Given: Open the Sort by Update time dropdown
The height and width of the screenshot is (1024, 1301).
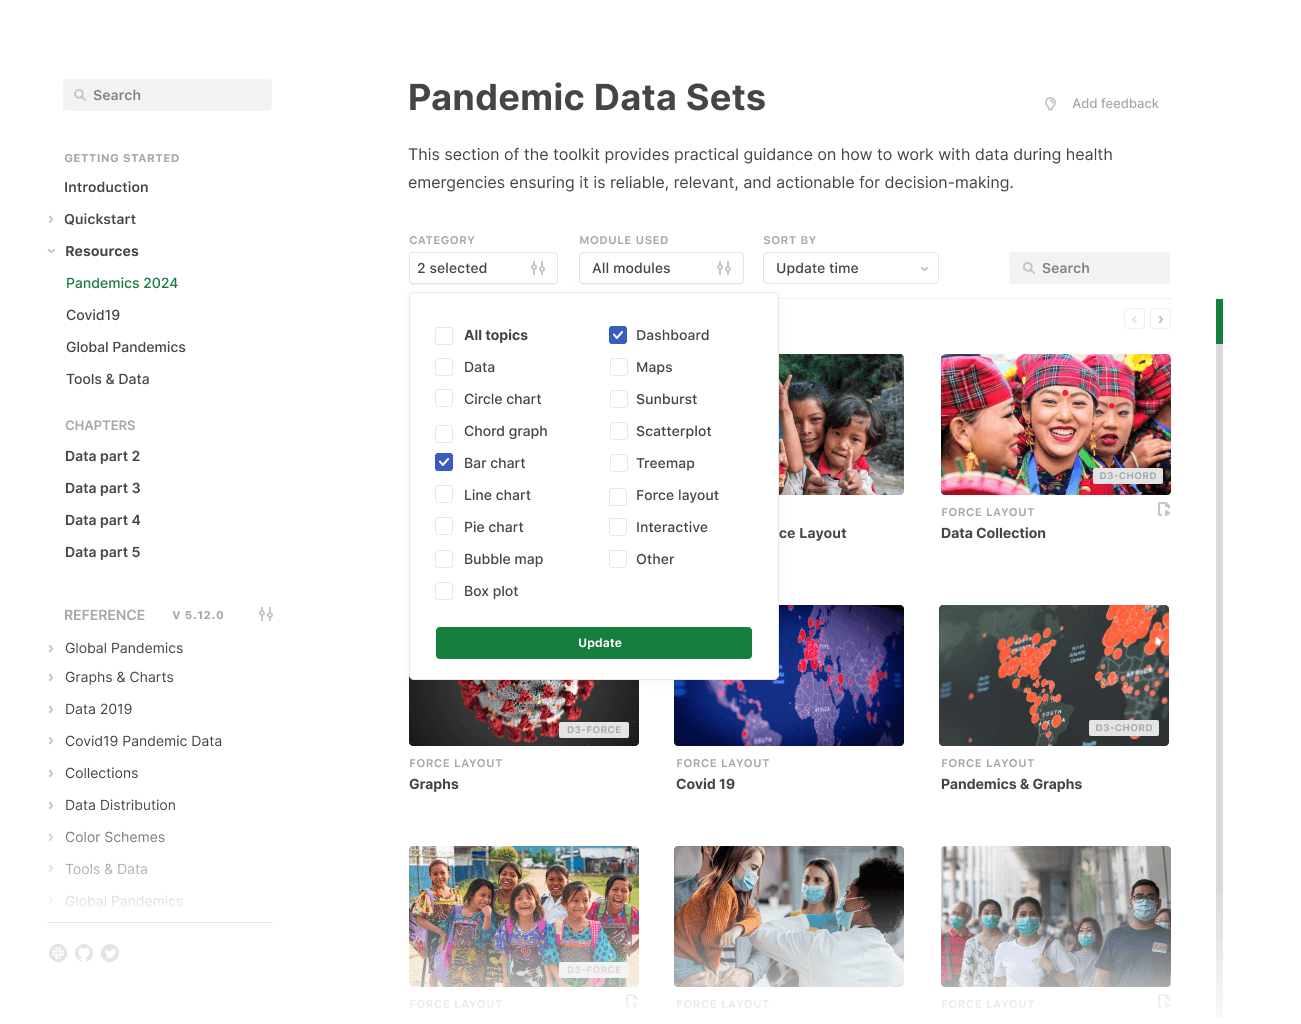Looking at the screenshot, I should pyautogui.click(x=851, y=268).
